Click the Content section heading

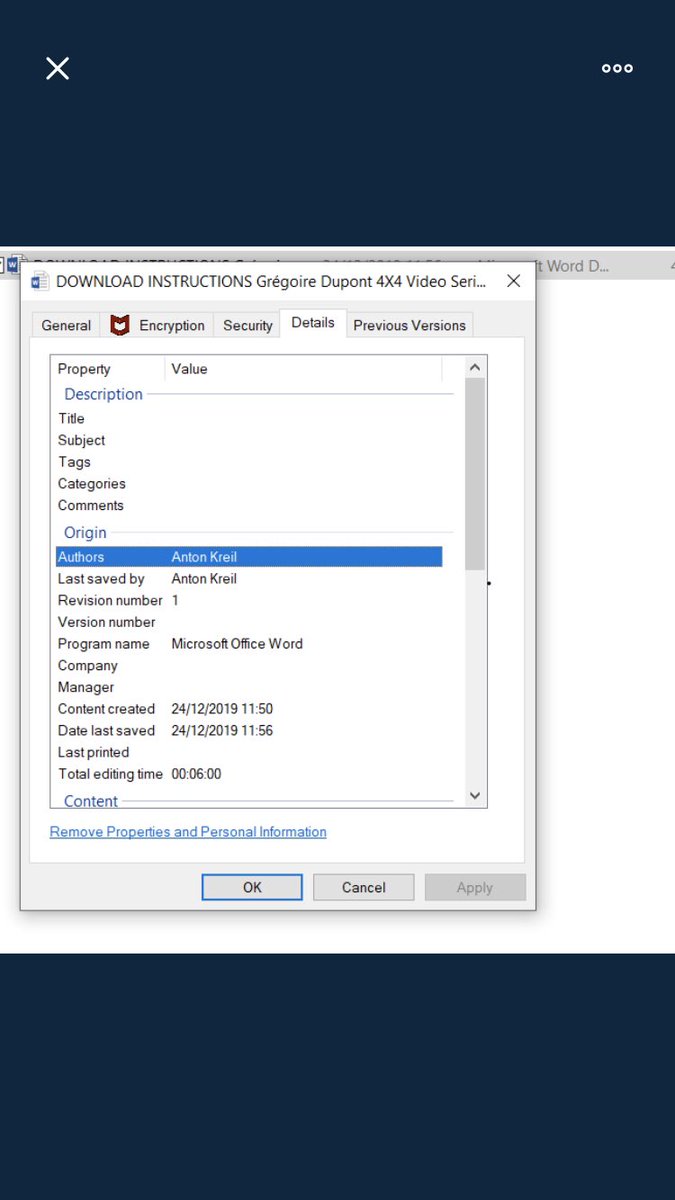click(91, 801)
